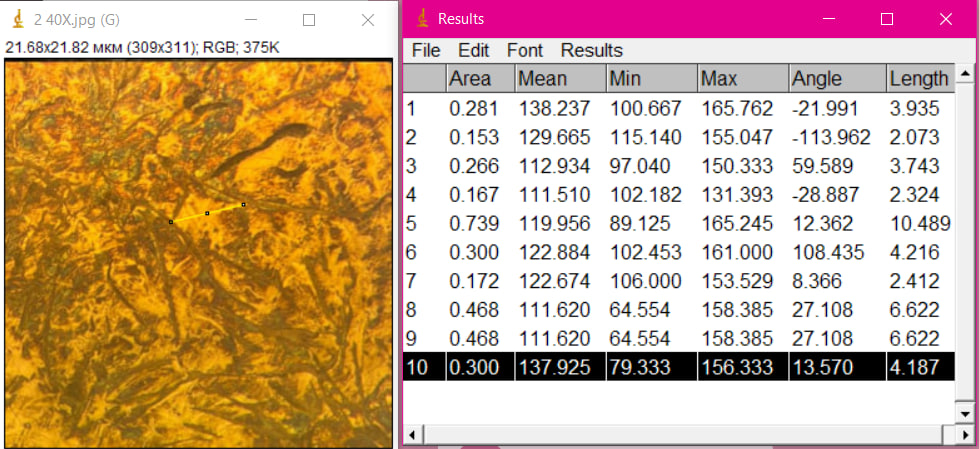
Task: Click the Max value 155.047
Action: (737, 137)
